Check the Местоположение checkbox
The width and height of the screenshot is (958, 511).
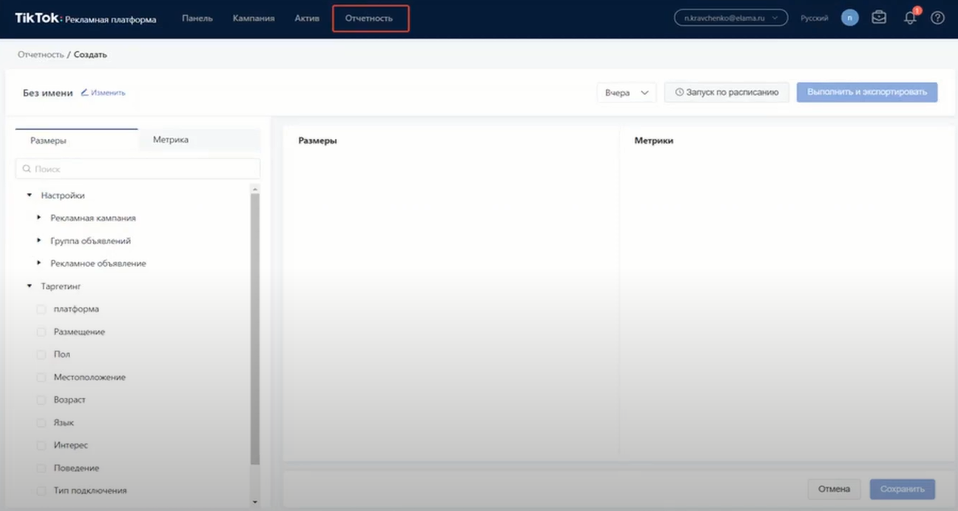pos(42,378)
